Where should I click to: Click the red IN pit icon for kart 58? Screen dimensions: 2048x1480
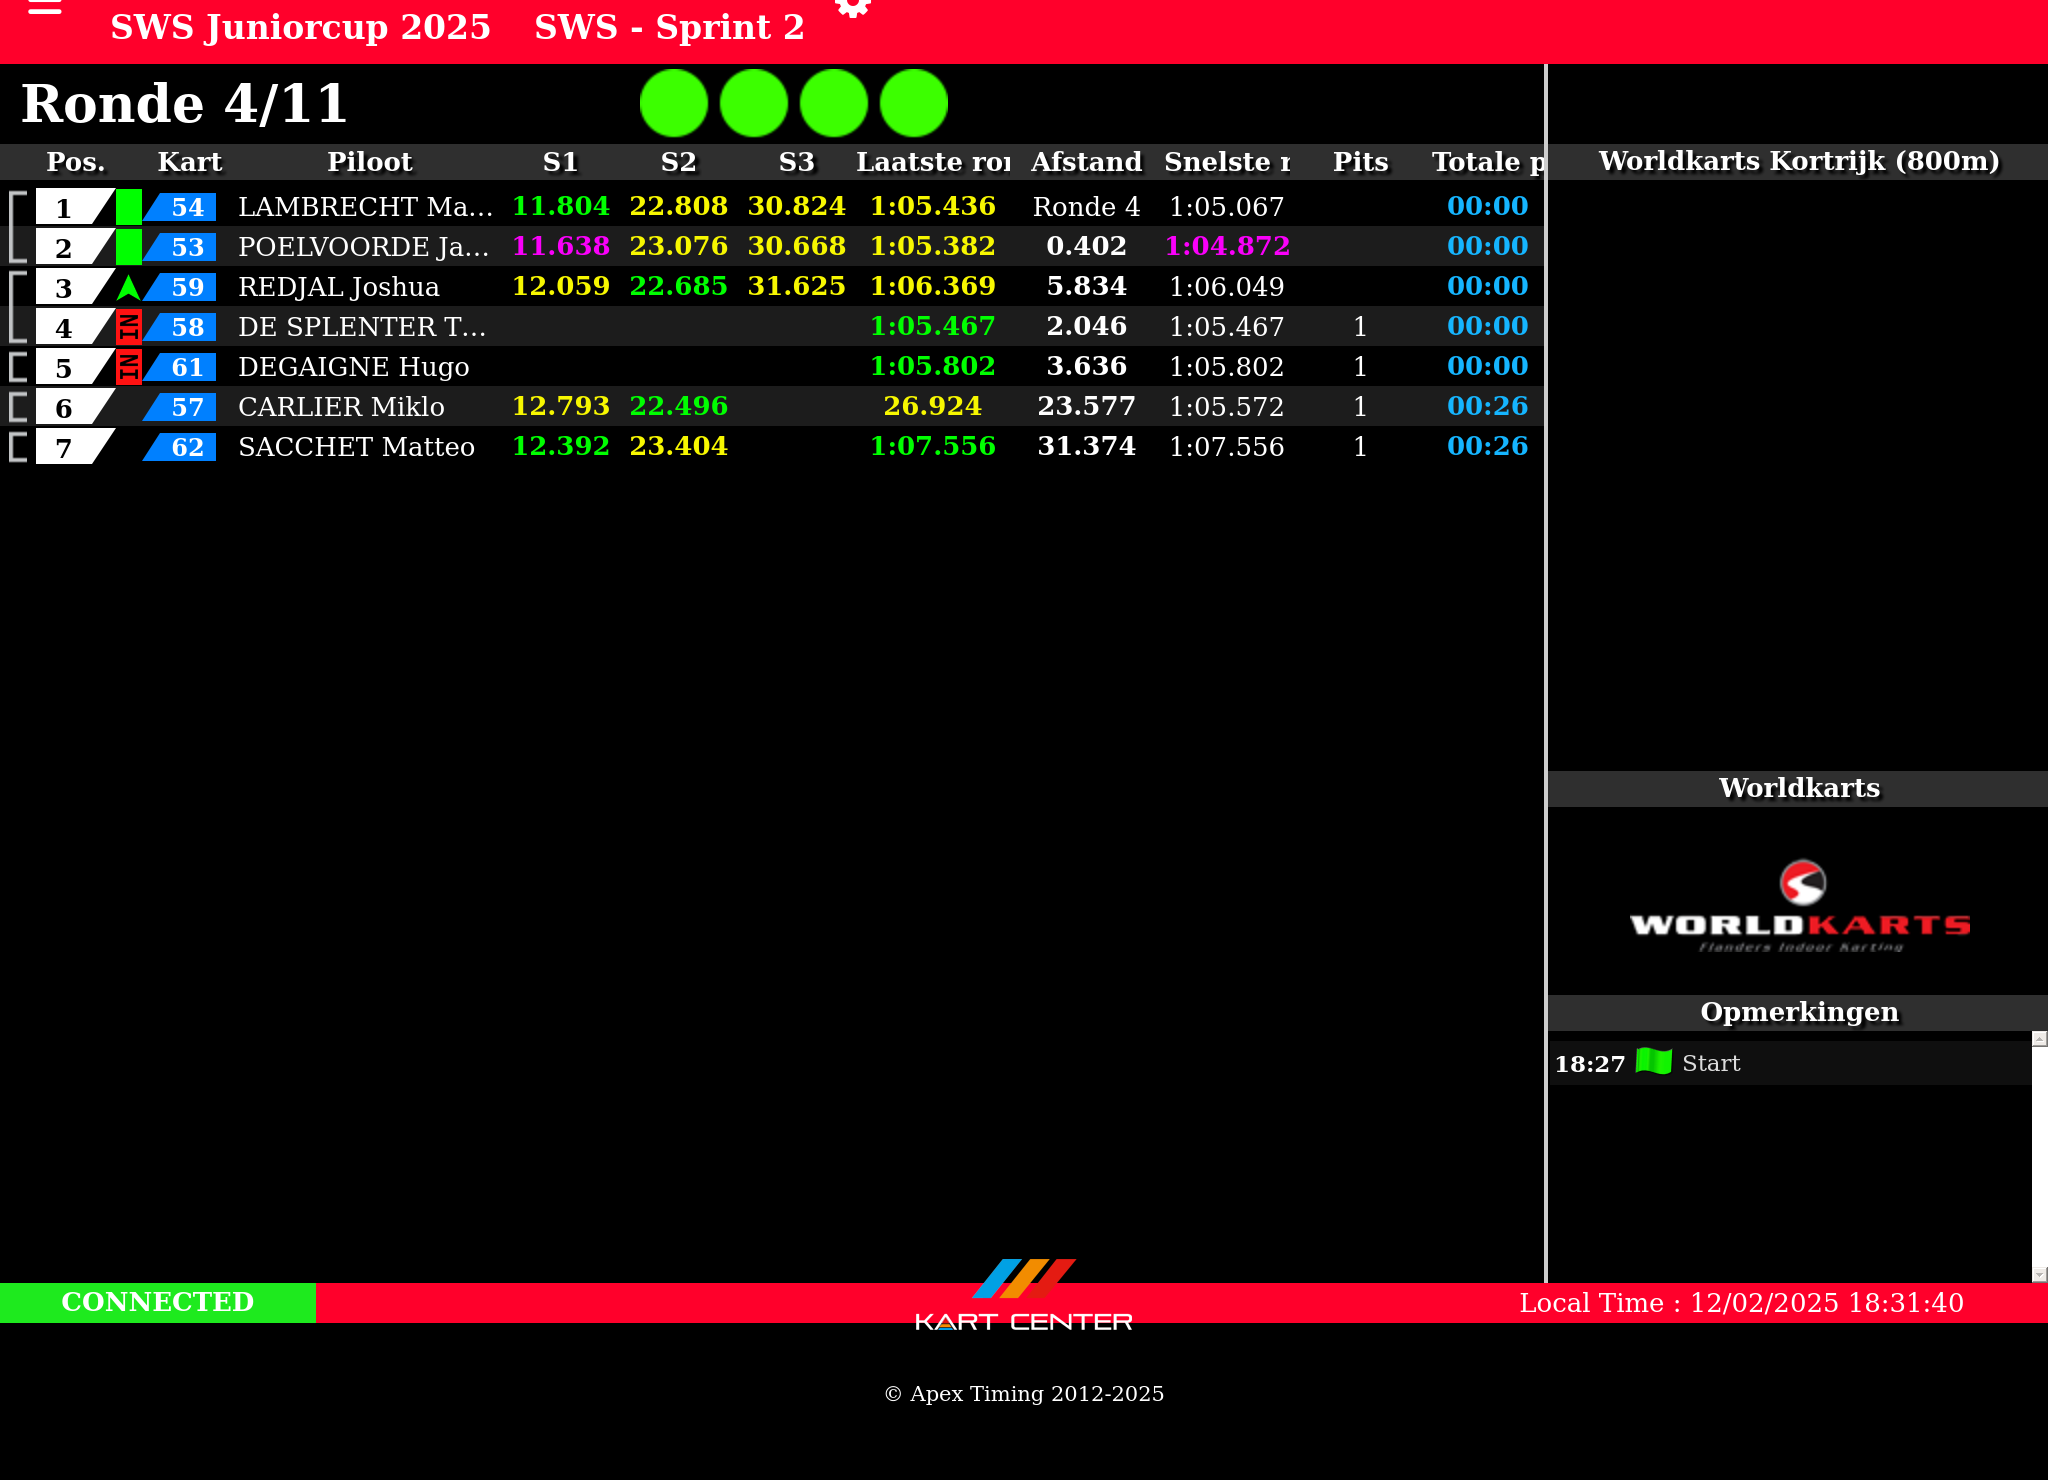[128, 327]
